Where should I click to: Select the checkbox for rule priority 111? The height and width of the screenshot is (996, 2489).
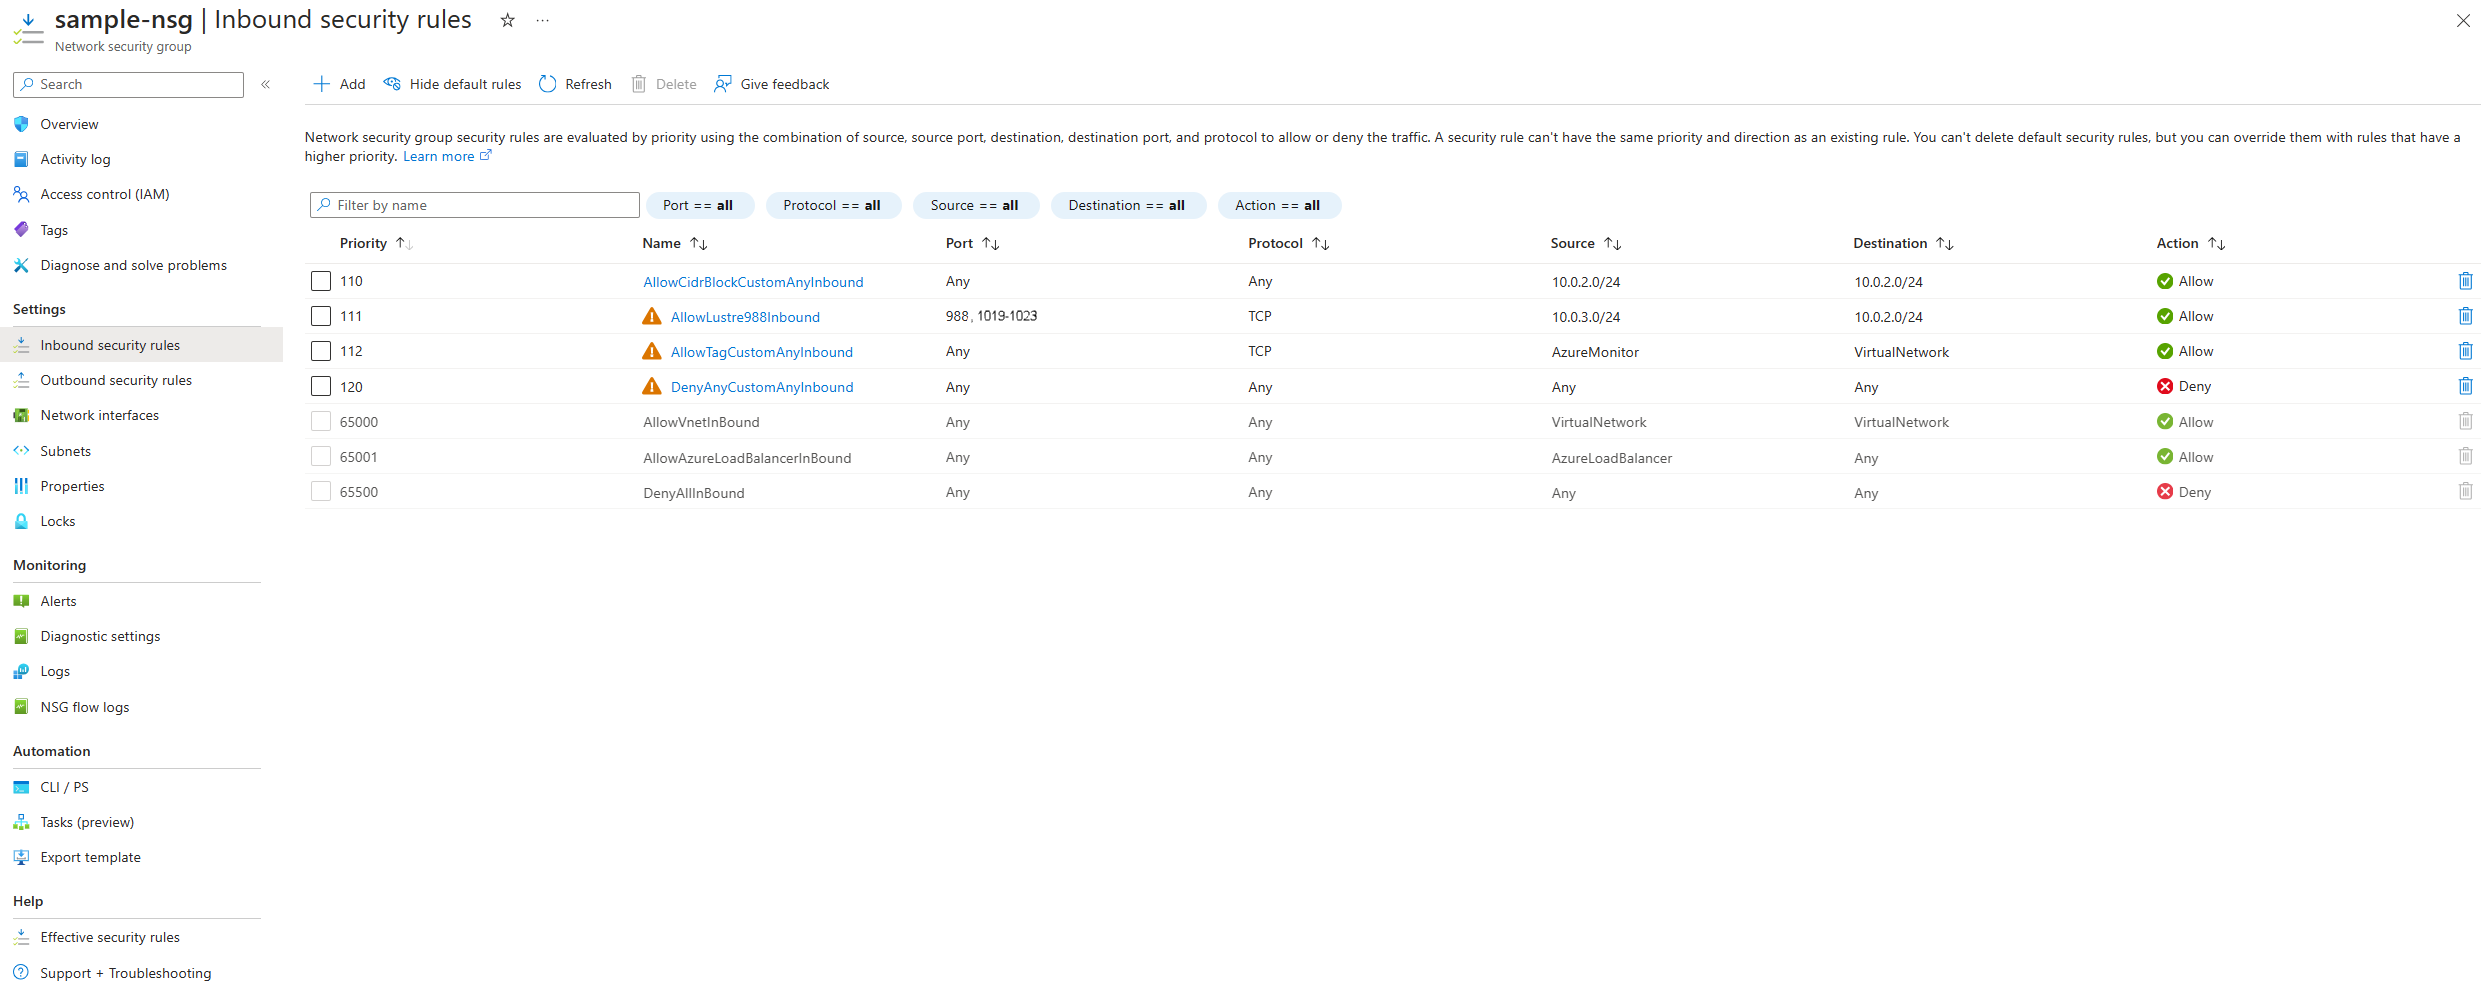321,316
